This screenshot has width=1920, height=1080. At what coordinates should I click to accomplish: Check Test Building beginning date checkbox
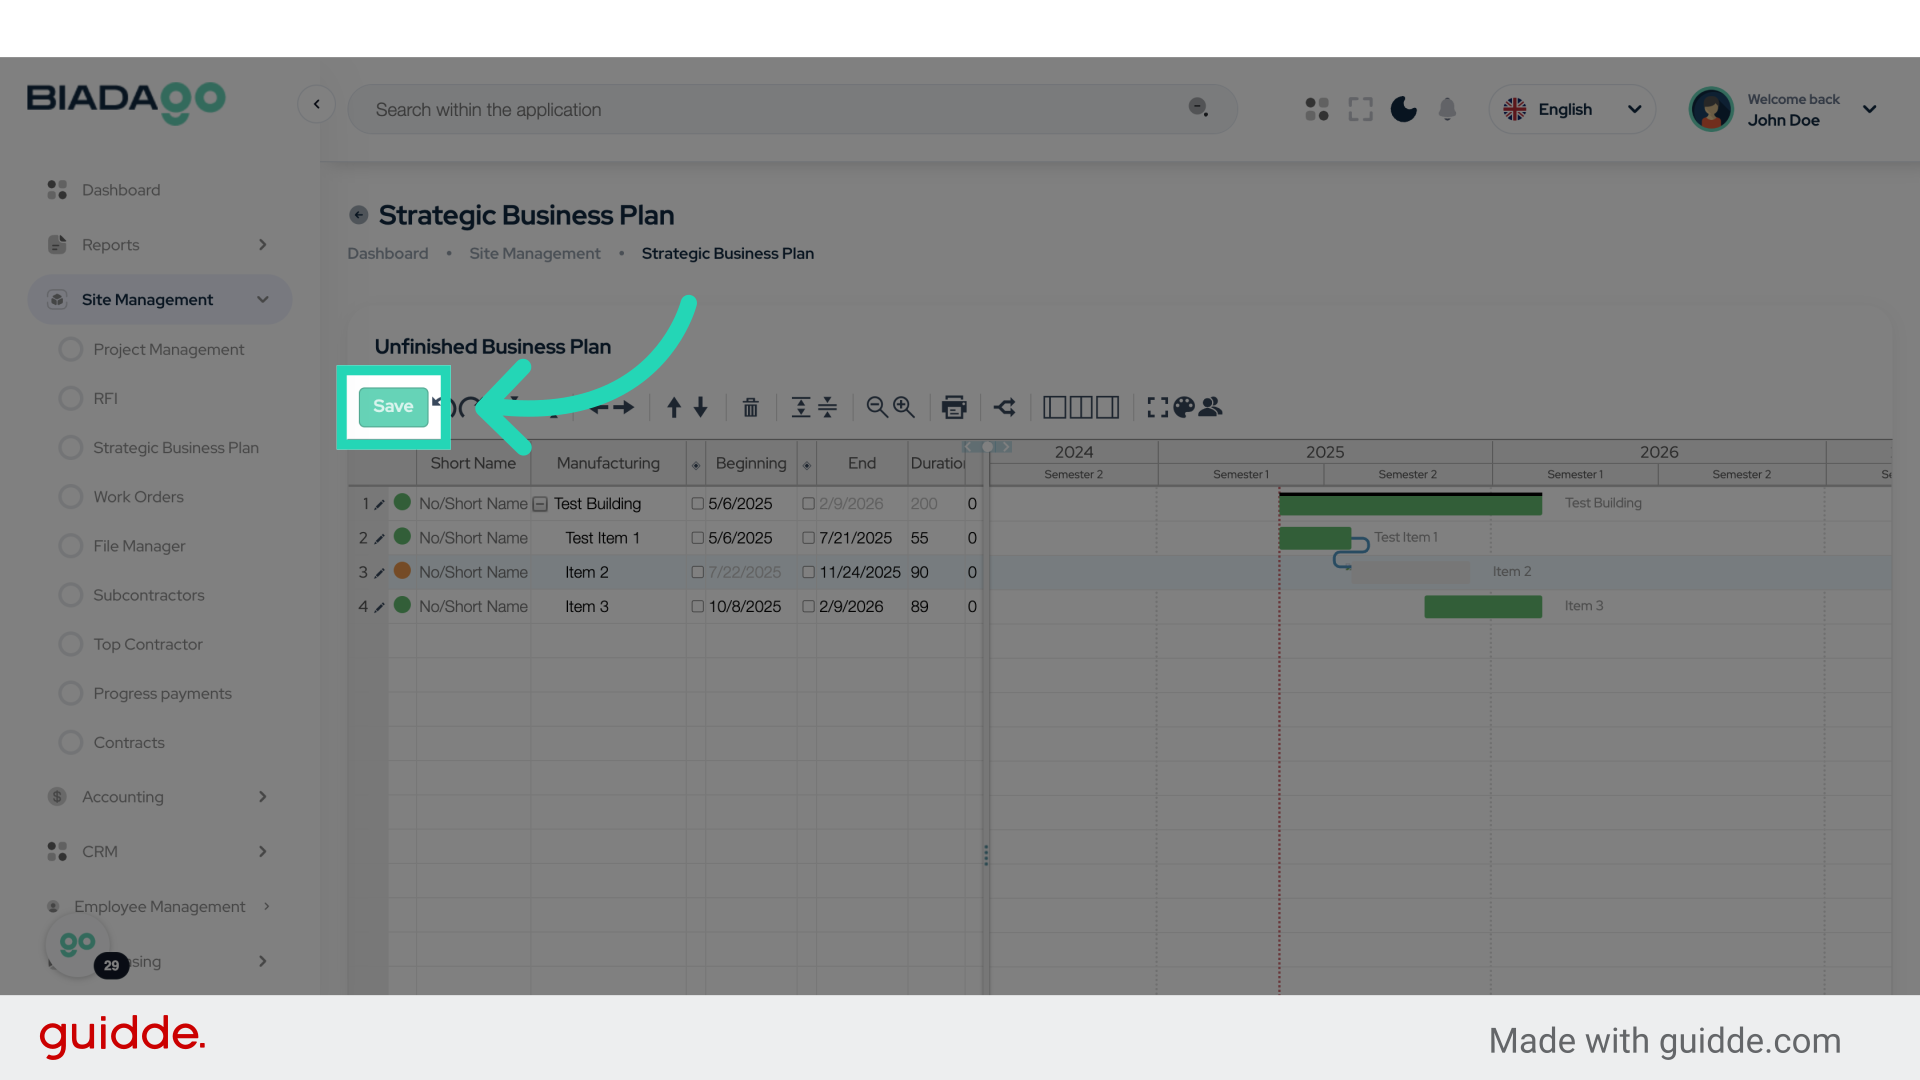(x=698, y=504)
